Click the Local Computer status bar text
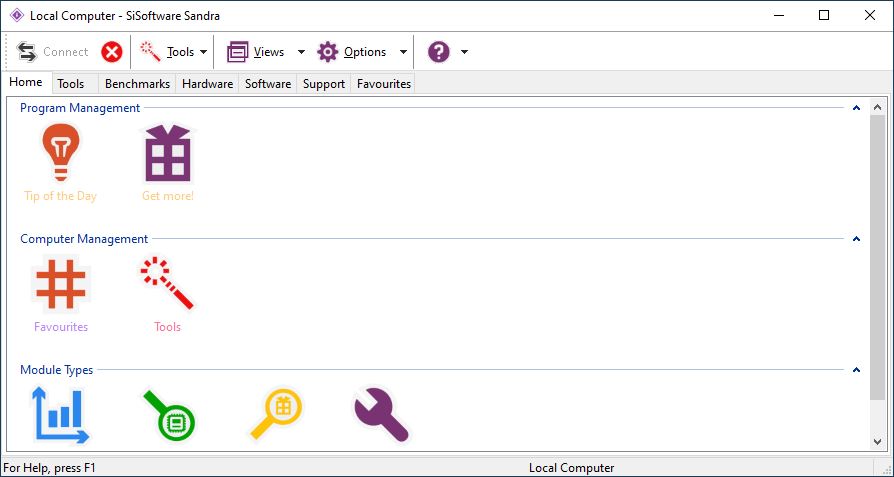The image size is (894, 477). (571, 468)
